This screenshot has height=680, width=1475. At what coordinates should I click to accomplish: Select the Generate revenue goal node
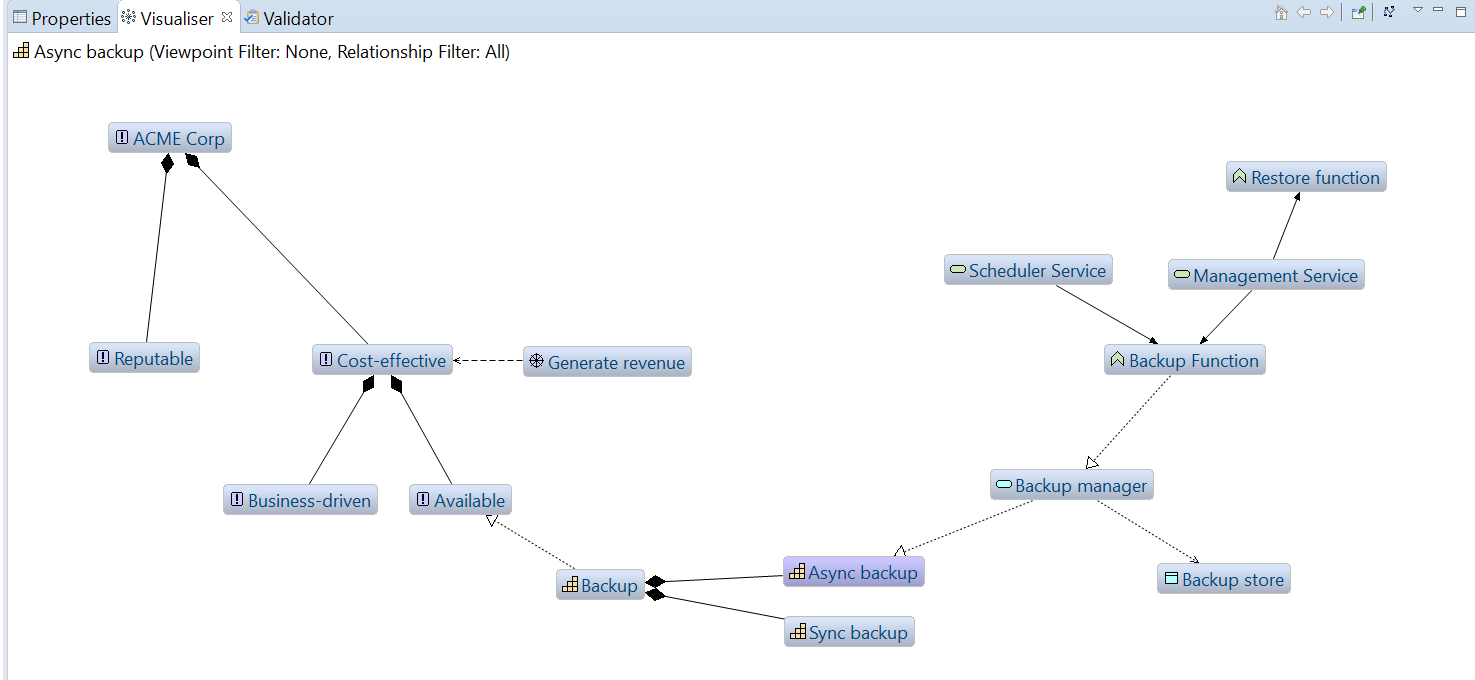coord(607,363)
